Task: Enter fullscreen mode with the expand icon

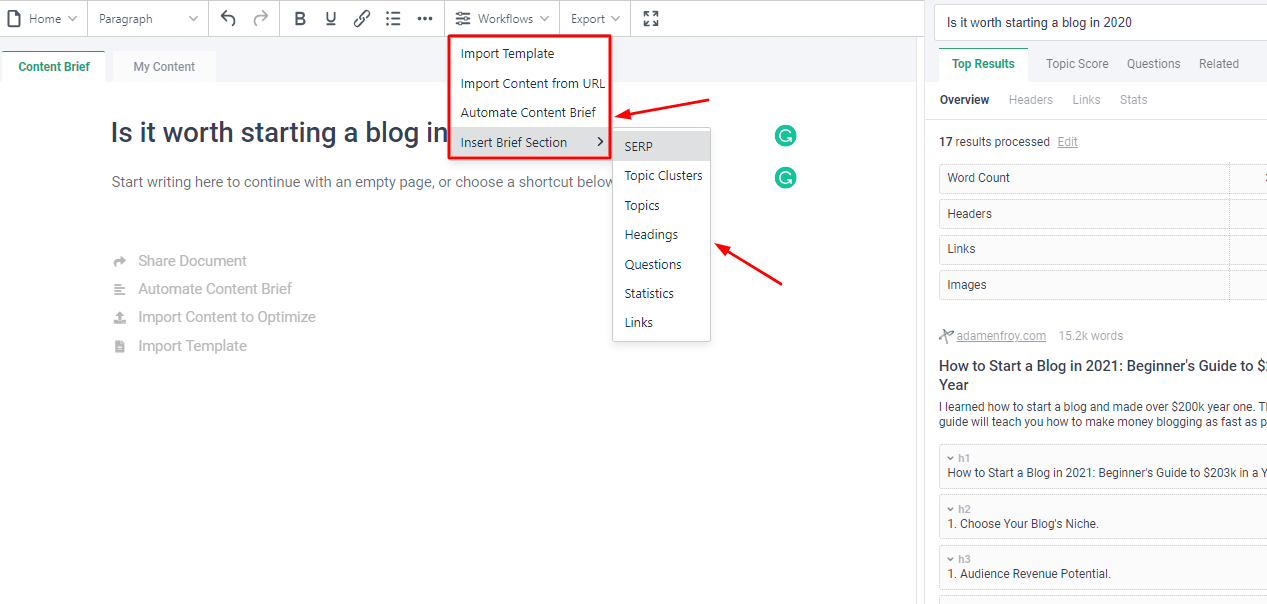Action: (651, 18)
